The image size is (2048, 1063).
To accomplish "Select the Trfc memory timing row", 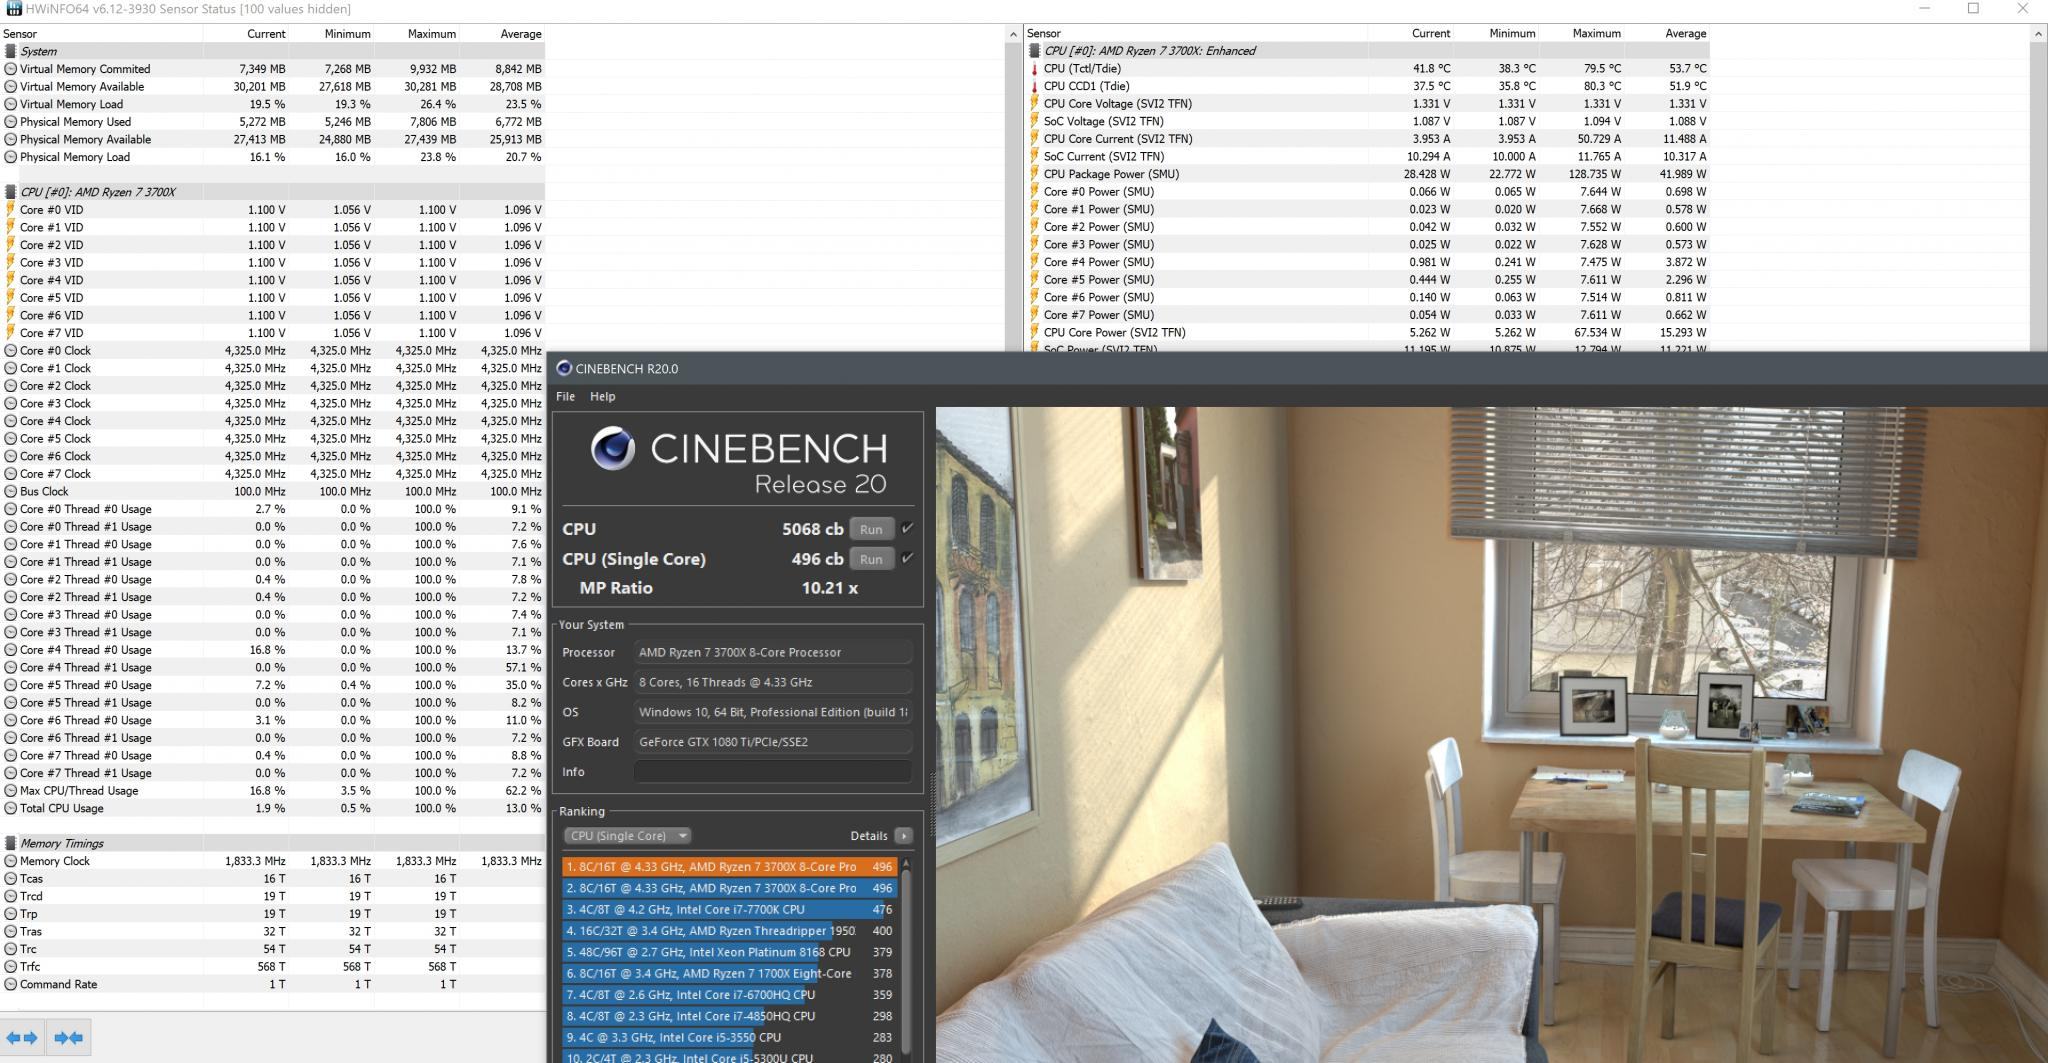I will click(x=273, y=967).
